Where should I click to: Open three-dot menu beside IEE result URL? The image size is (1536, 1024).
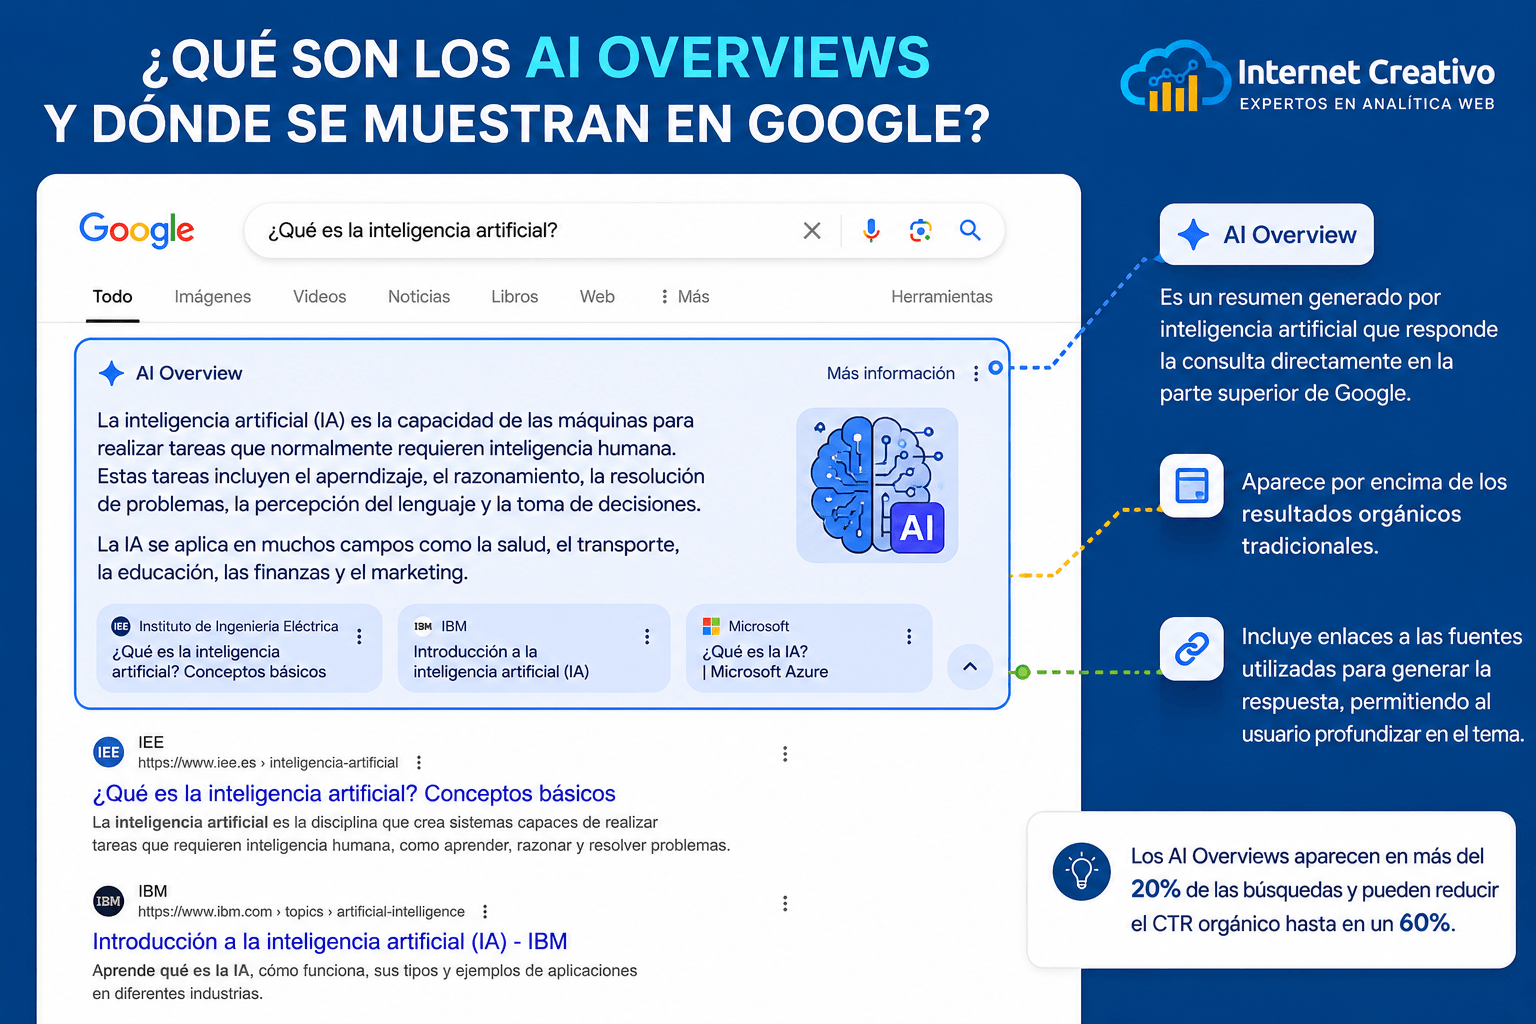click(418, 763)
